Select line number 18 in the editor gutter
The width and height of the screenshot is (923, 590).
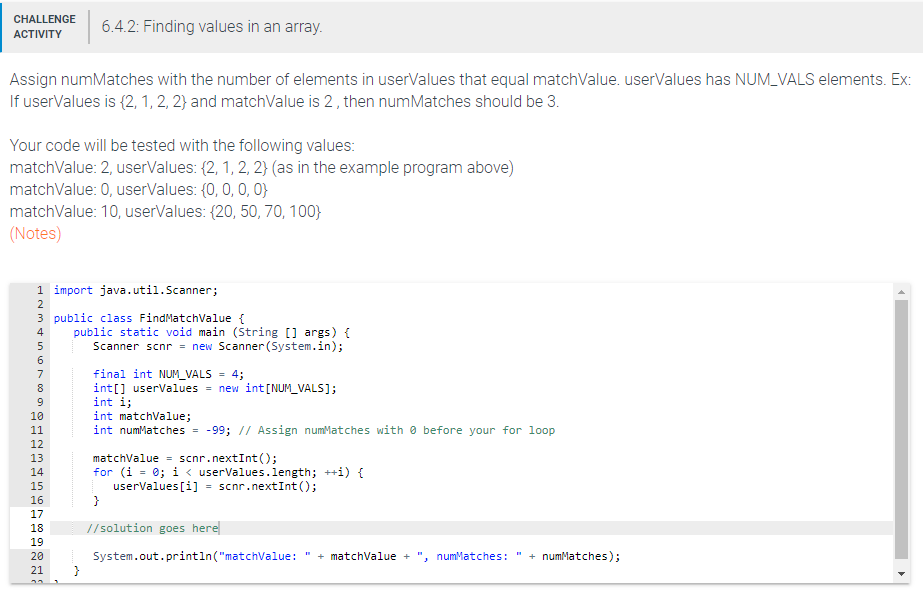coord(38,528)
